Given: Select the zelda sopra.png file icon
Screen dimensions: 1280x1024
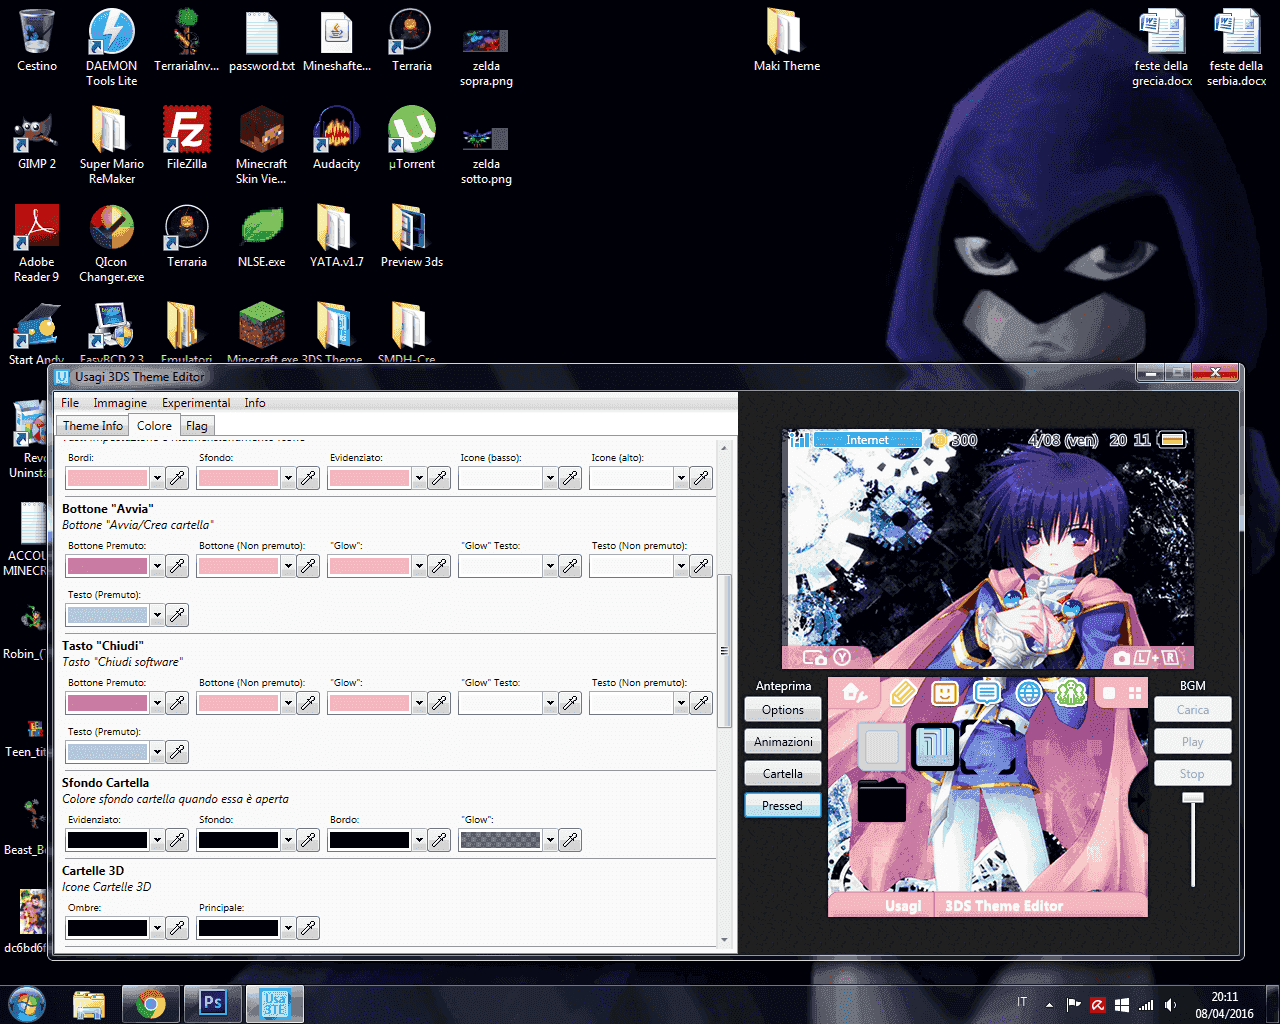Looking at the screenshot, I should click(487, 56).
